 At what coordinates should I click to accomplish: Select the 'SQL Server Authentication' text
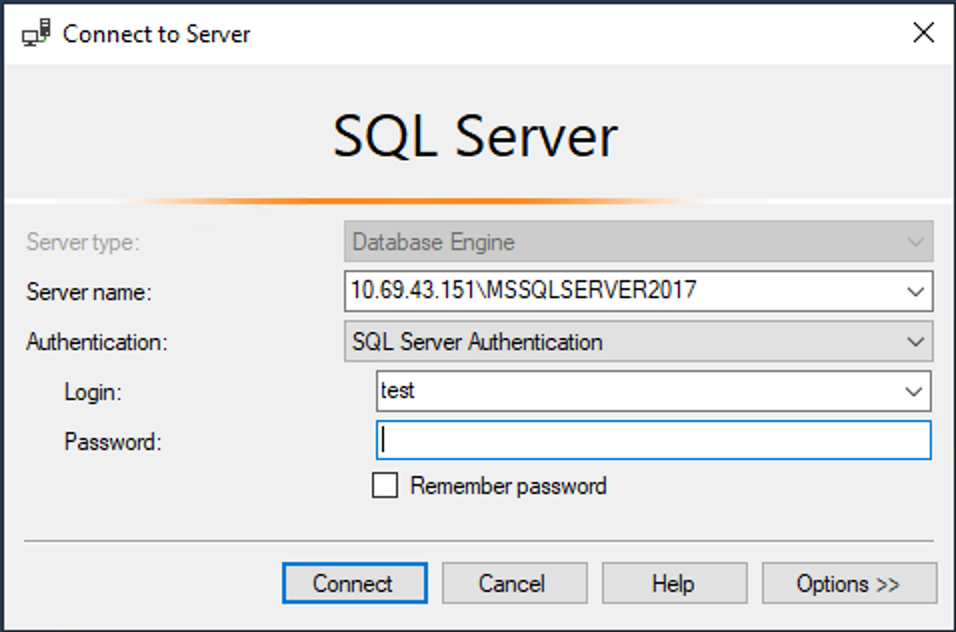477,342
